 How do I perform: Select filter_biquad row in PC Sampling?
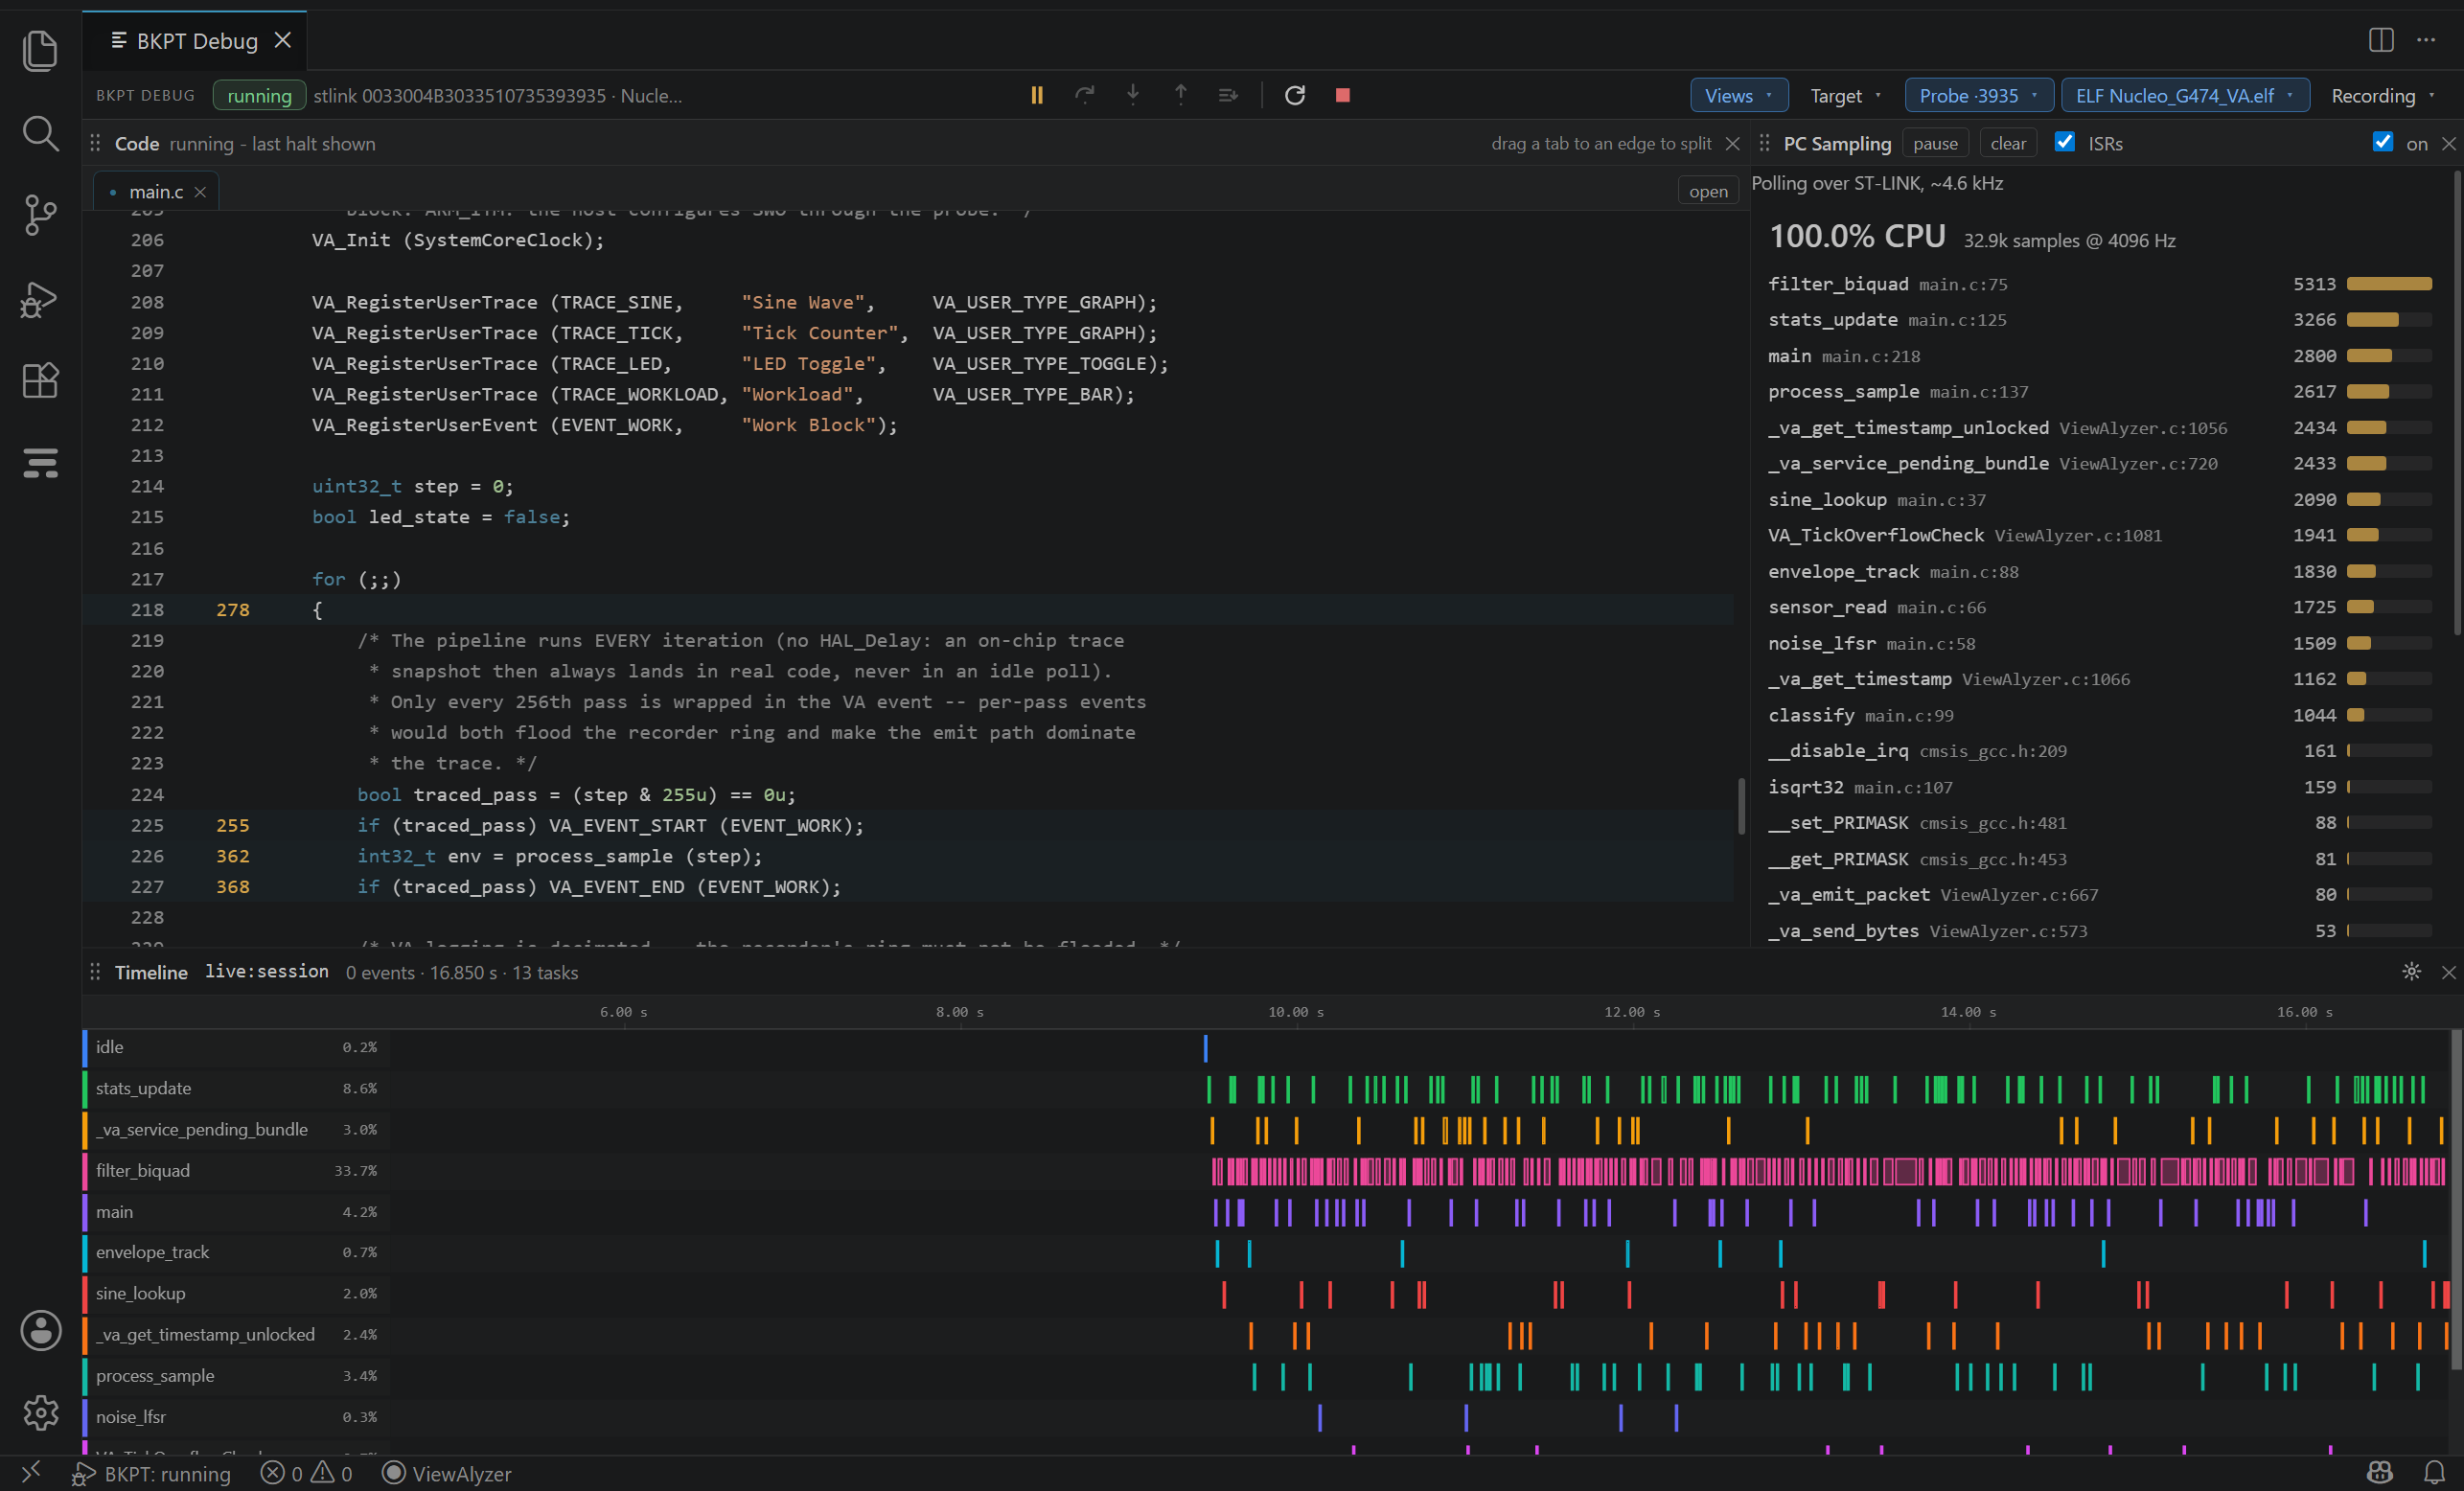coord(2099,284)
